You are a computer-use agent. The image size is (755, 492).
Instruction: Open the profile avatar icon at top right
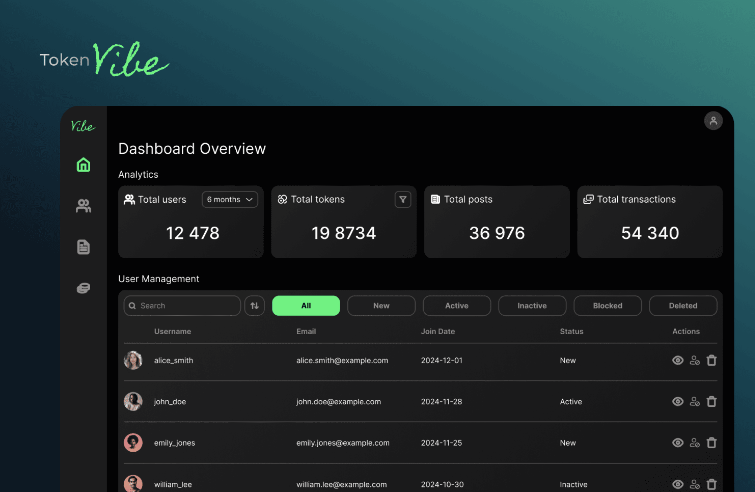(713, 121)
